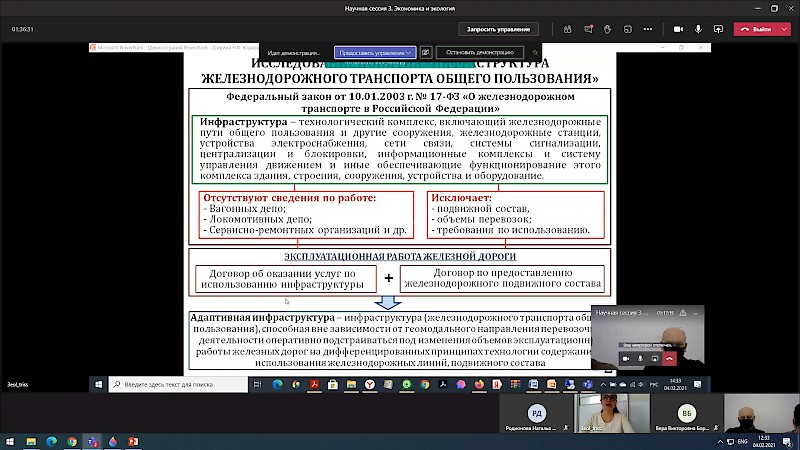Expand the leave options arrow next to Выйти
800x450 pixels.
(784, 29)
